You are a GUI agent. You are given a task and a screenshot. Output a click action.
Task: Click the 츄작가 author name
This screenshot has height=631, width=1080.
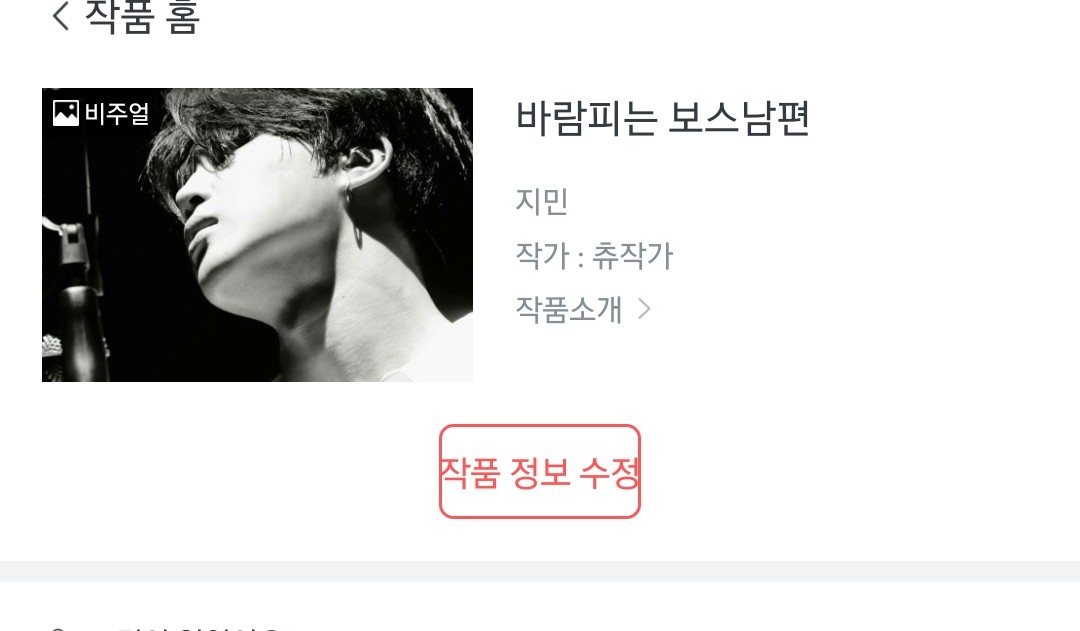[x=632, y=256]
